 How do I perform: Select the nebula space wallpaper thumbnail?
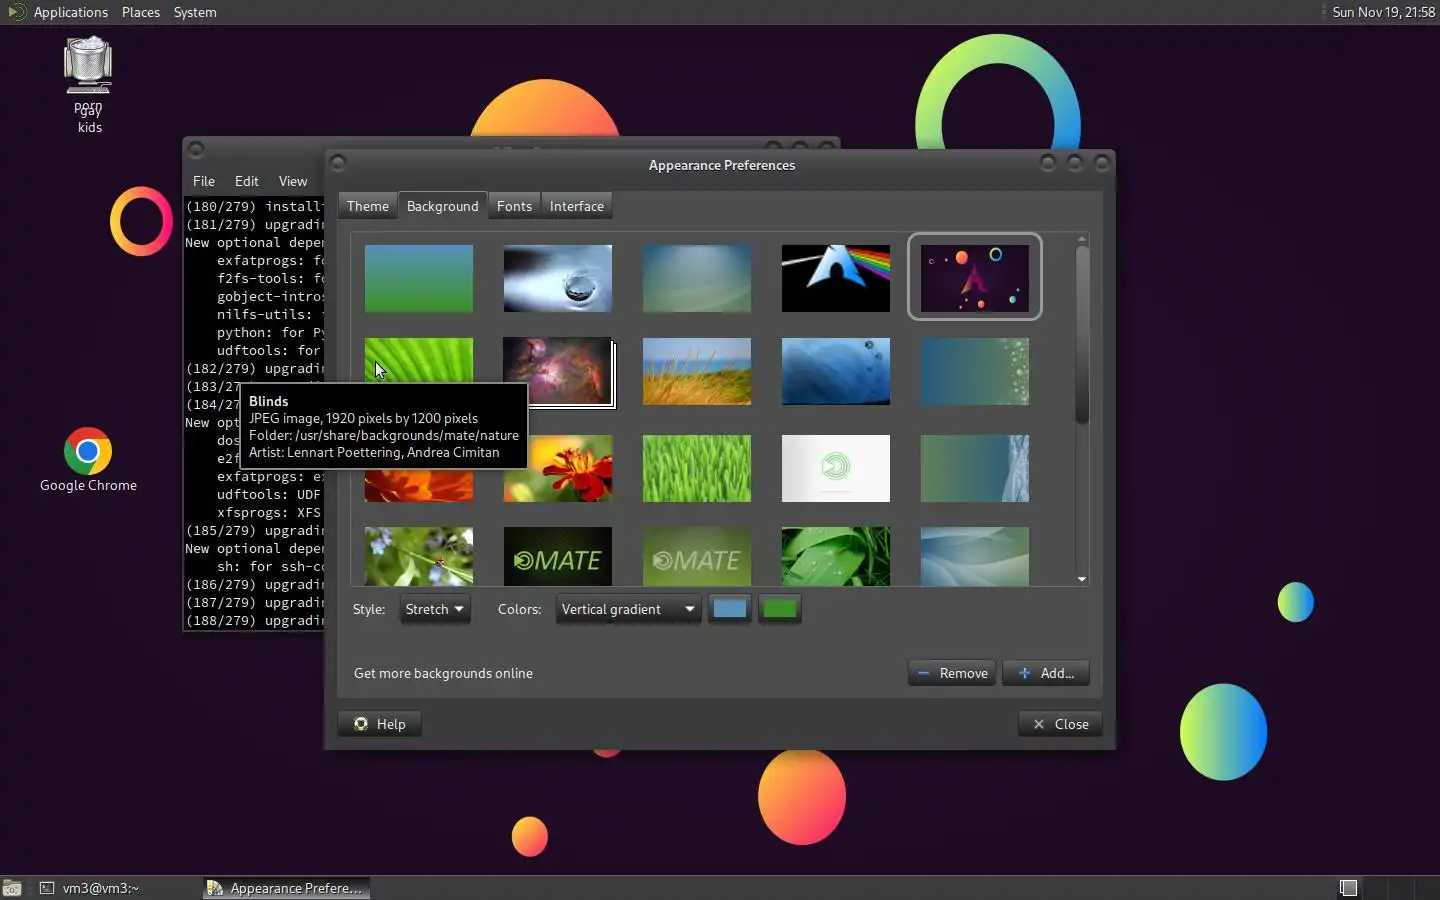558,371
